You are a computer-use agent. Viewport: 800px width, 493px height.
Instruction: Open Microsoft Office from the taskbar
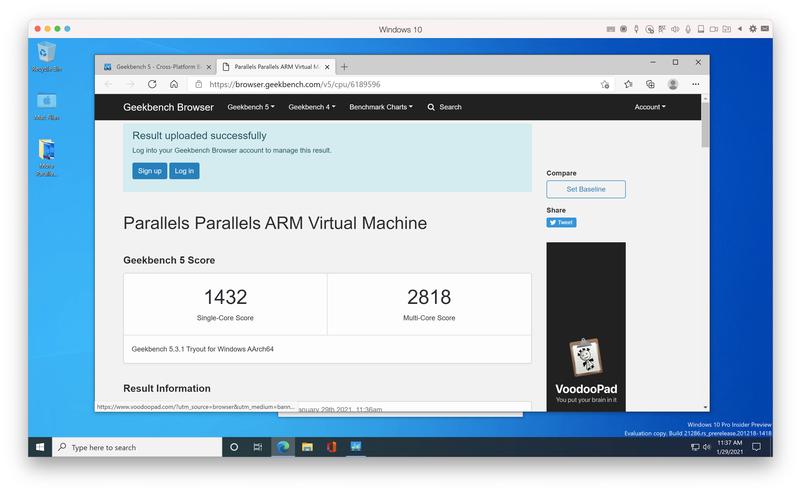coord(331,447)
